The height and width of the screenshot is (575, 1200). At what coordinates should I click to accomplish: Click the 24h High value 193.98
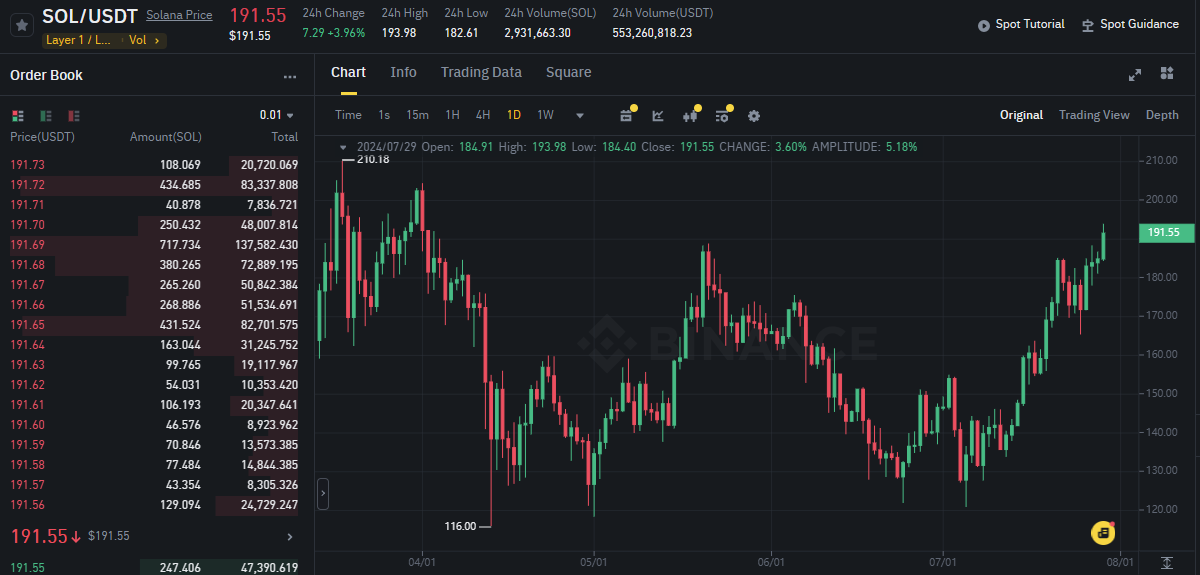(399, 33)
